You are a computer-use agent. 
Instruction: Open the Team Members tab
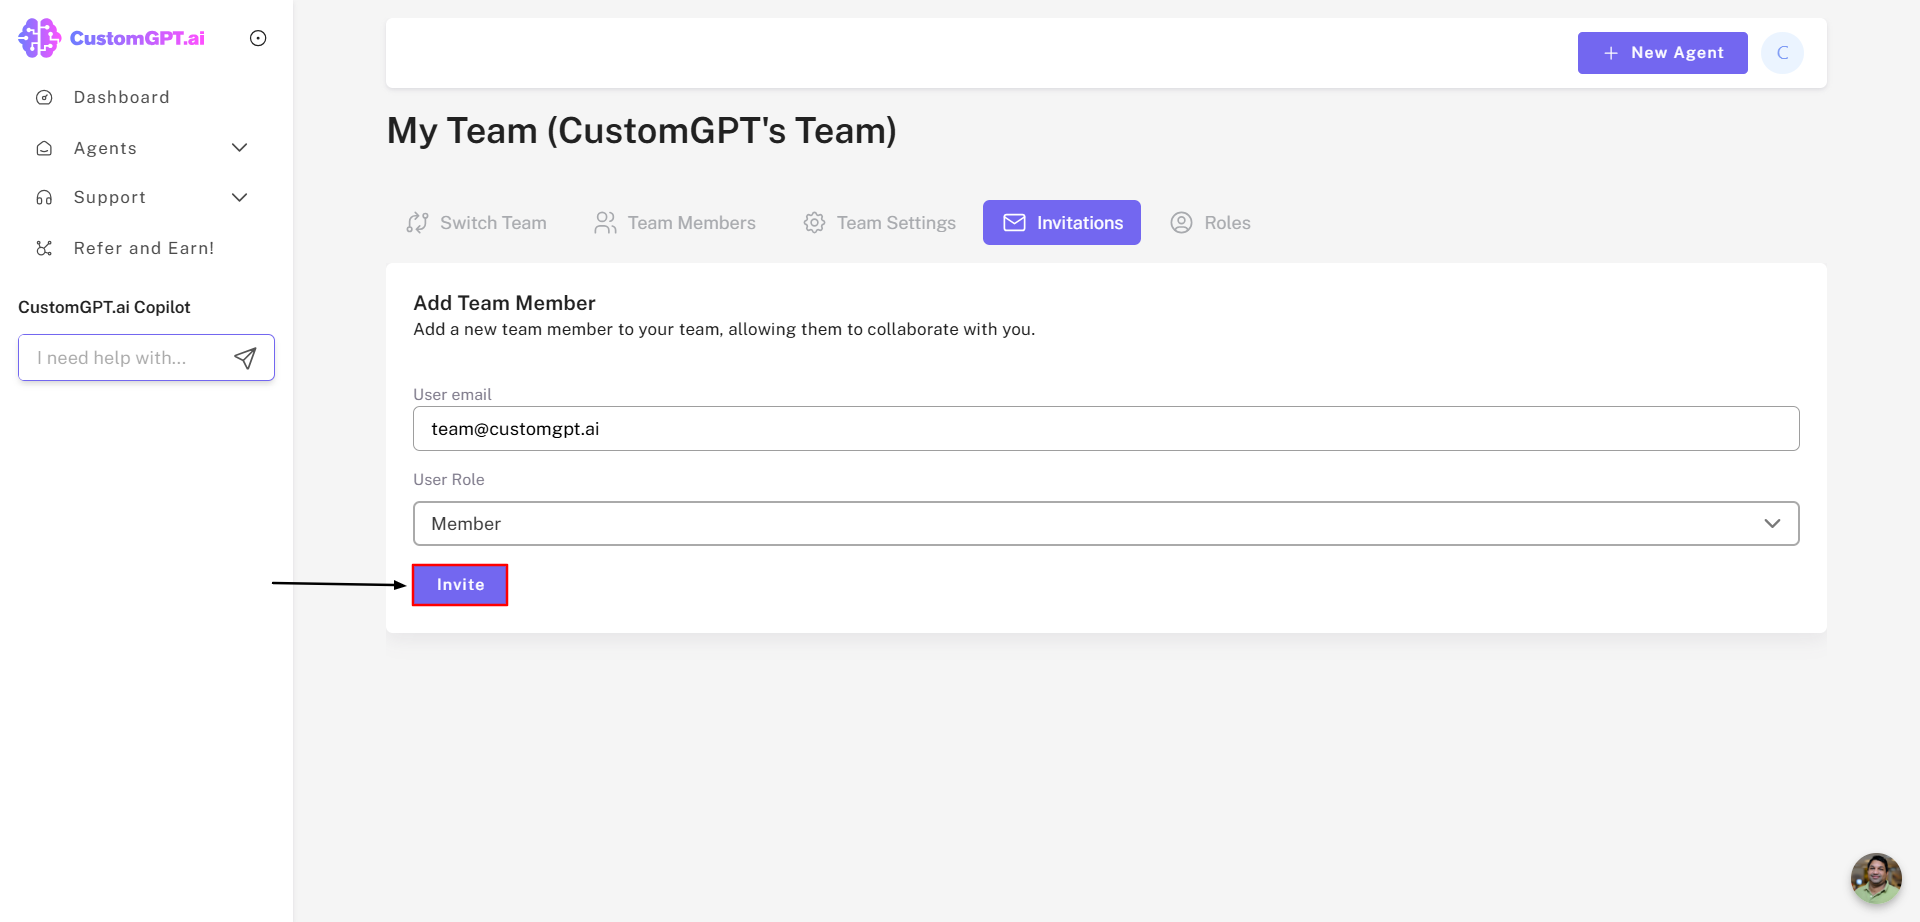(x=675, y=223)
